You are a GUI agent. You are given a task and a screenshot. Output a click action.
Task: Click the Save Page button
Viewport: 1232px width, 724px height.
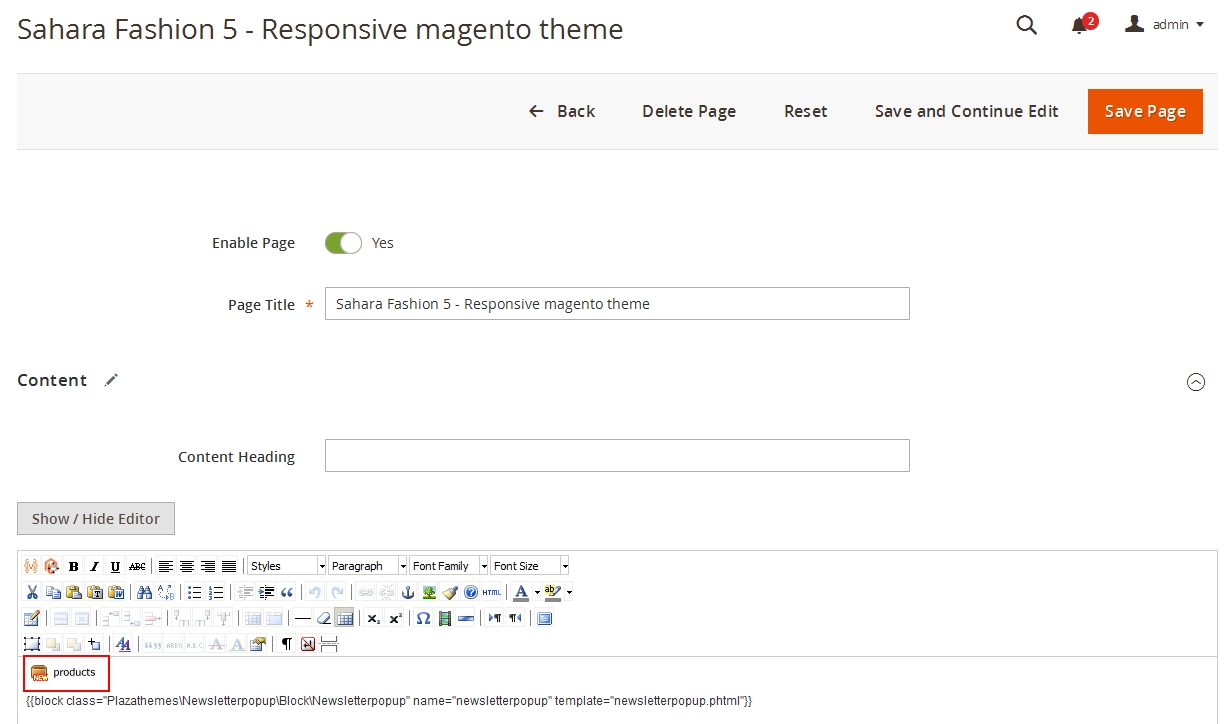point(1145,111)
